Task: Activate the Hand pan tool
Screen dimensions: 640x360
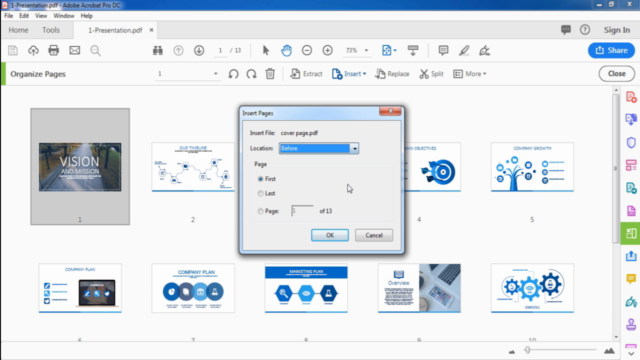Action: tap(287, 50)
